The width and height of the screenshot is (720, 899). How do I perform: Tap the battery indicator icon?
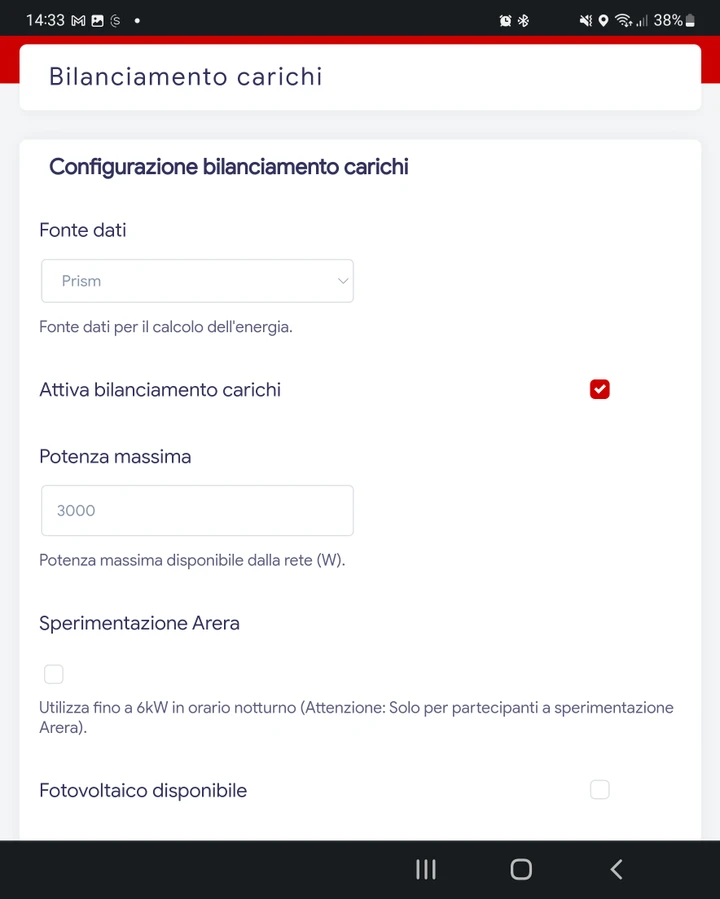tap(690, 21)
